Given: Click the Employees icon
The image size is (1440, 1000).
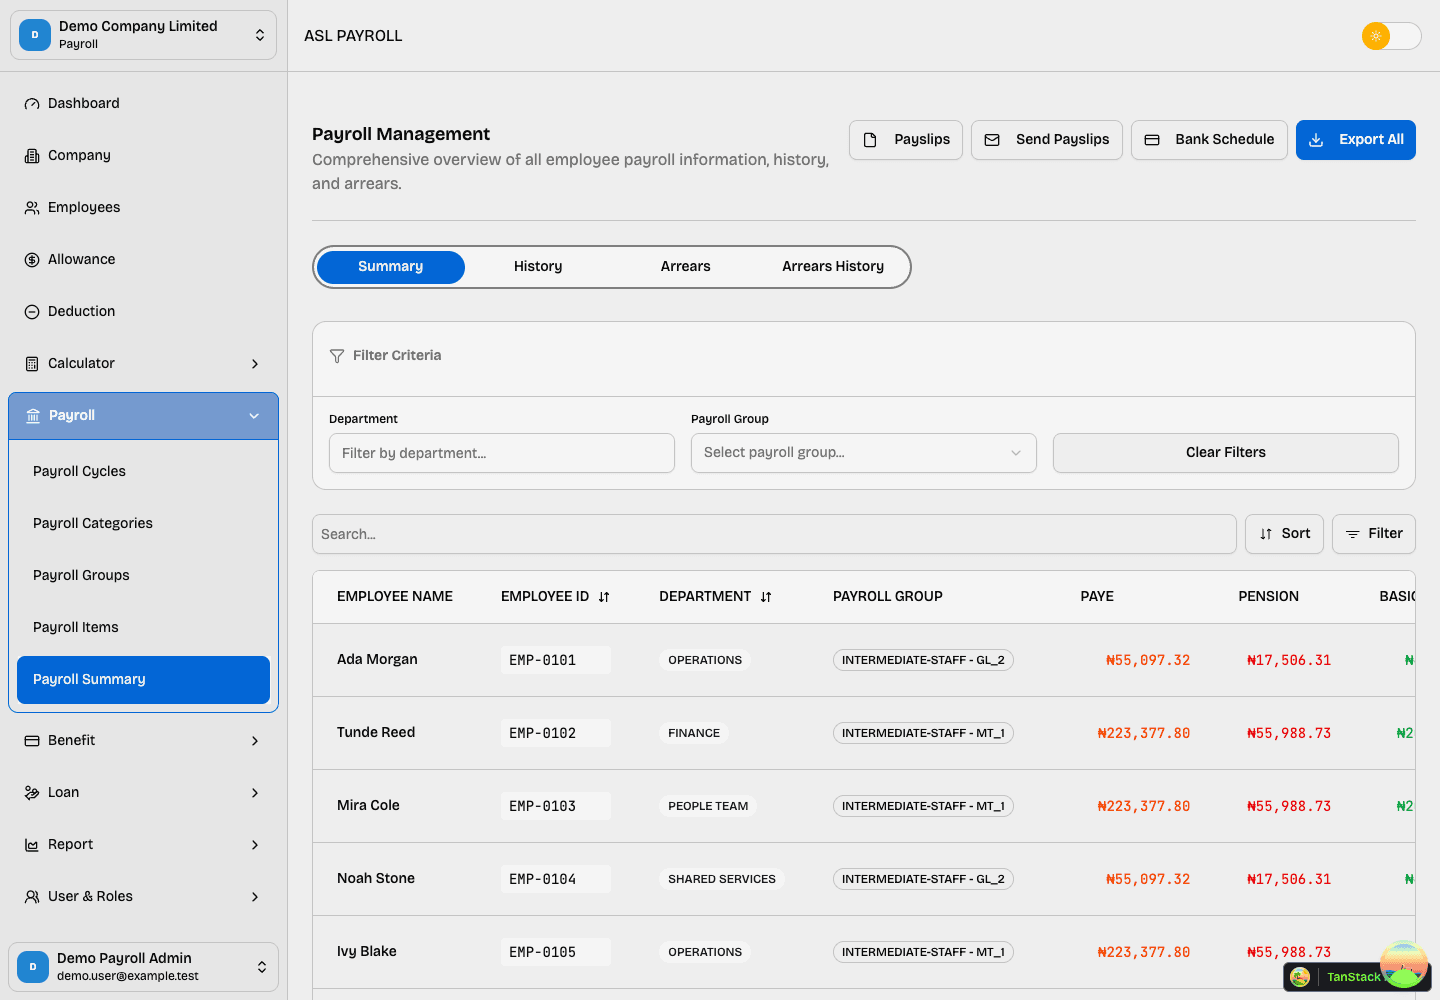Looking at the screenshot, I should coord(32,207).
